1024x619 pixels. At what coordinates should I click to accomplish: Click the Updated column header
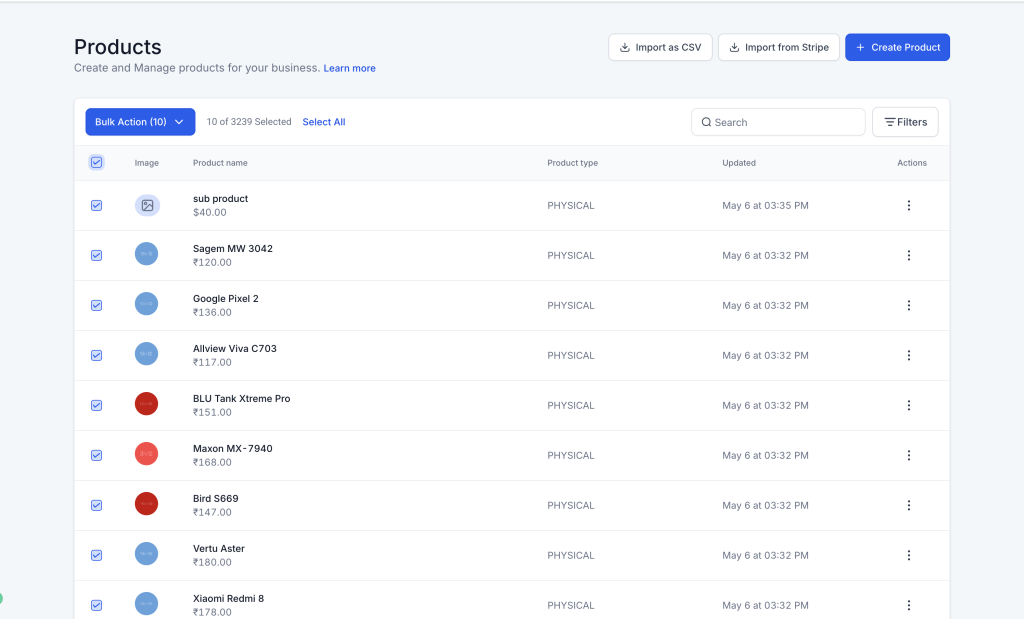(x=739, y=163)
